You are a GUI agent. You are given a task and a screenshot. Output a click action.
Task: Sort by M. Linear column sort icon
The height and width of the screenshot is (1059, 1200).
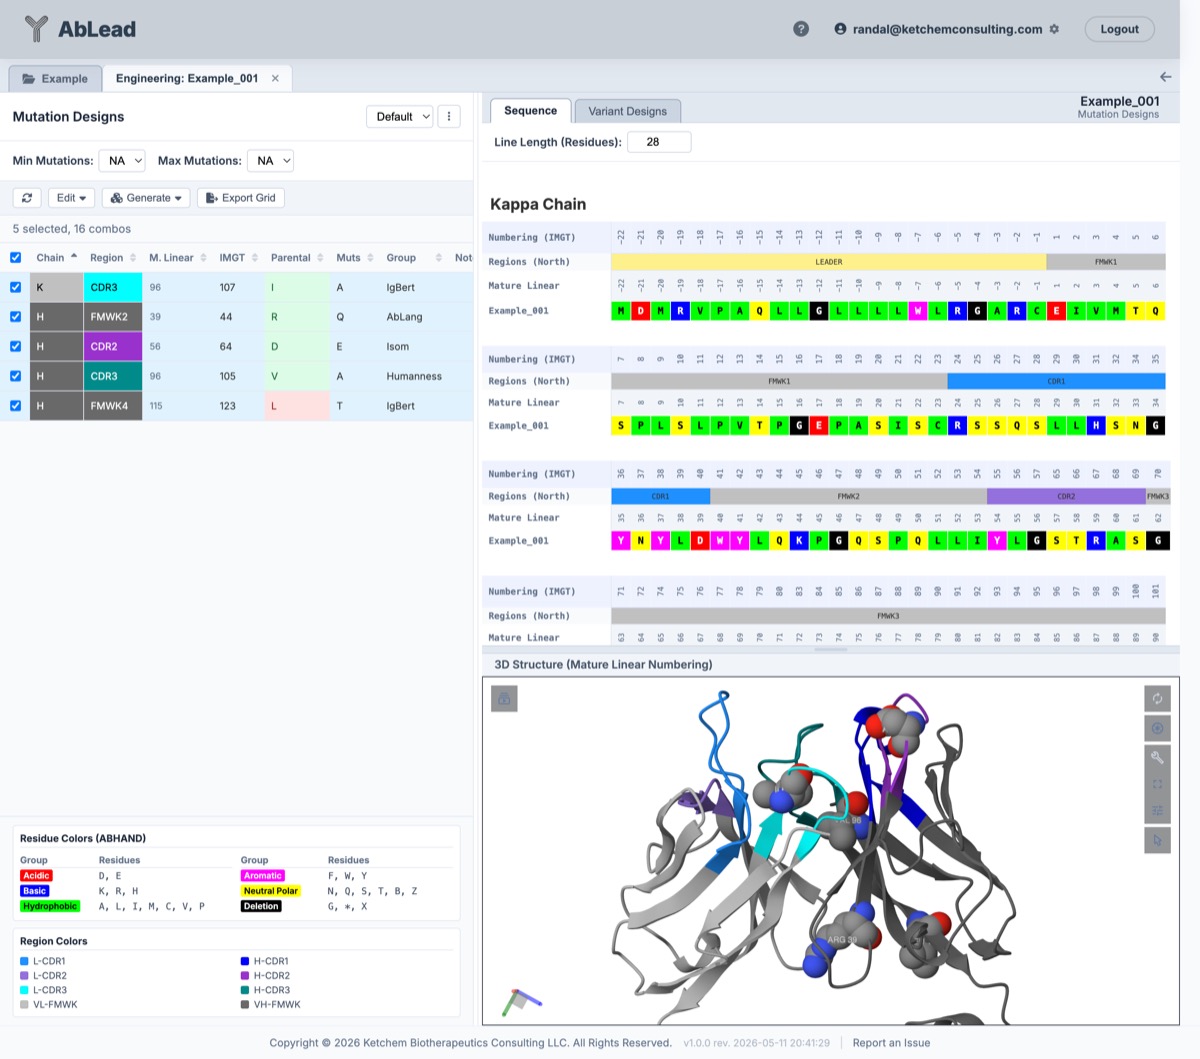coord(203,258)
